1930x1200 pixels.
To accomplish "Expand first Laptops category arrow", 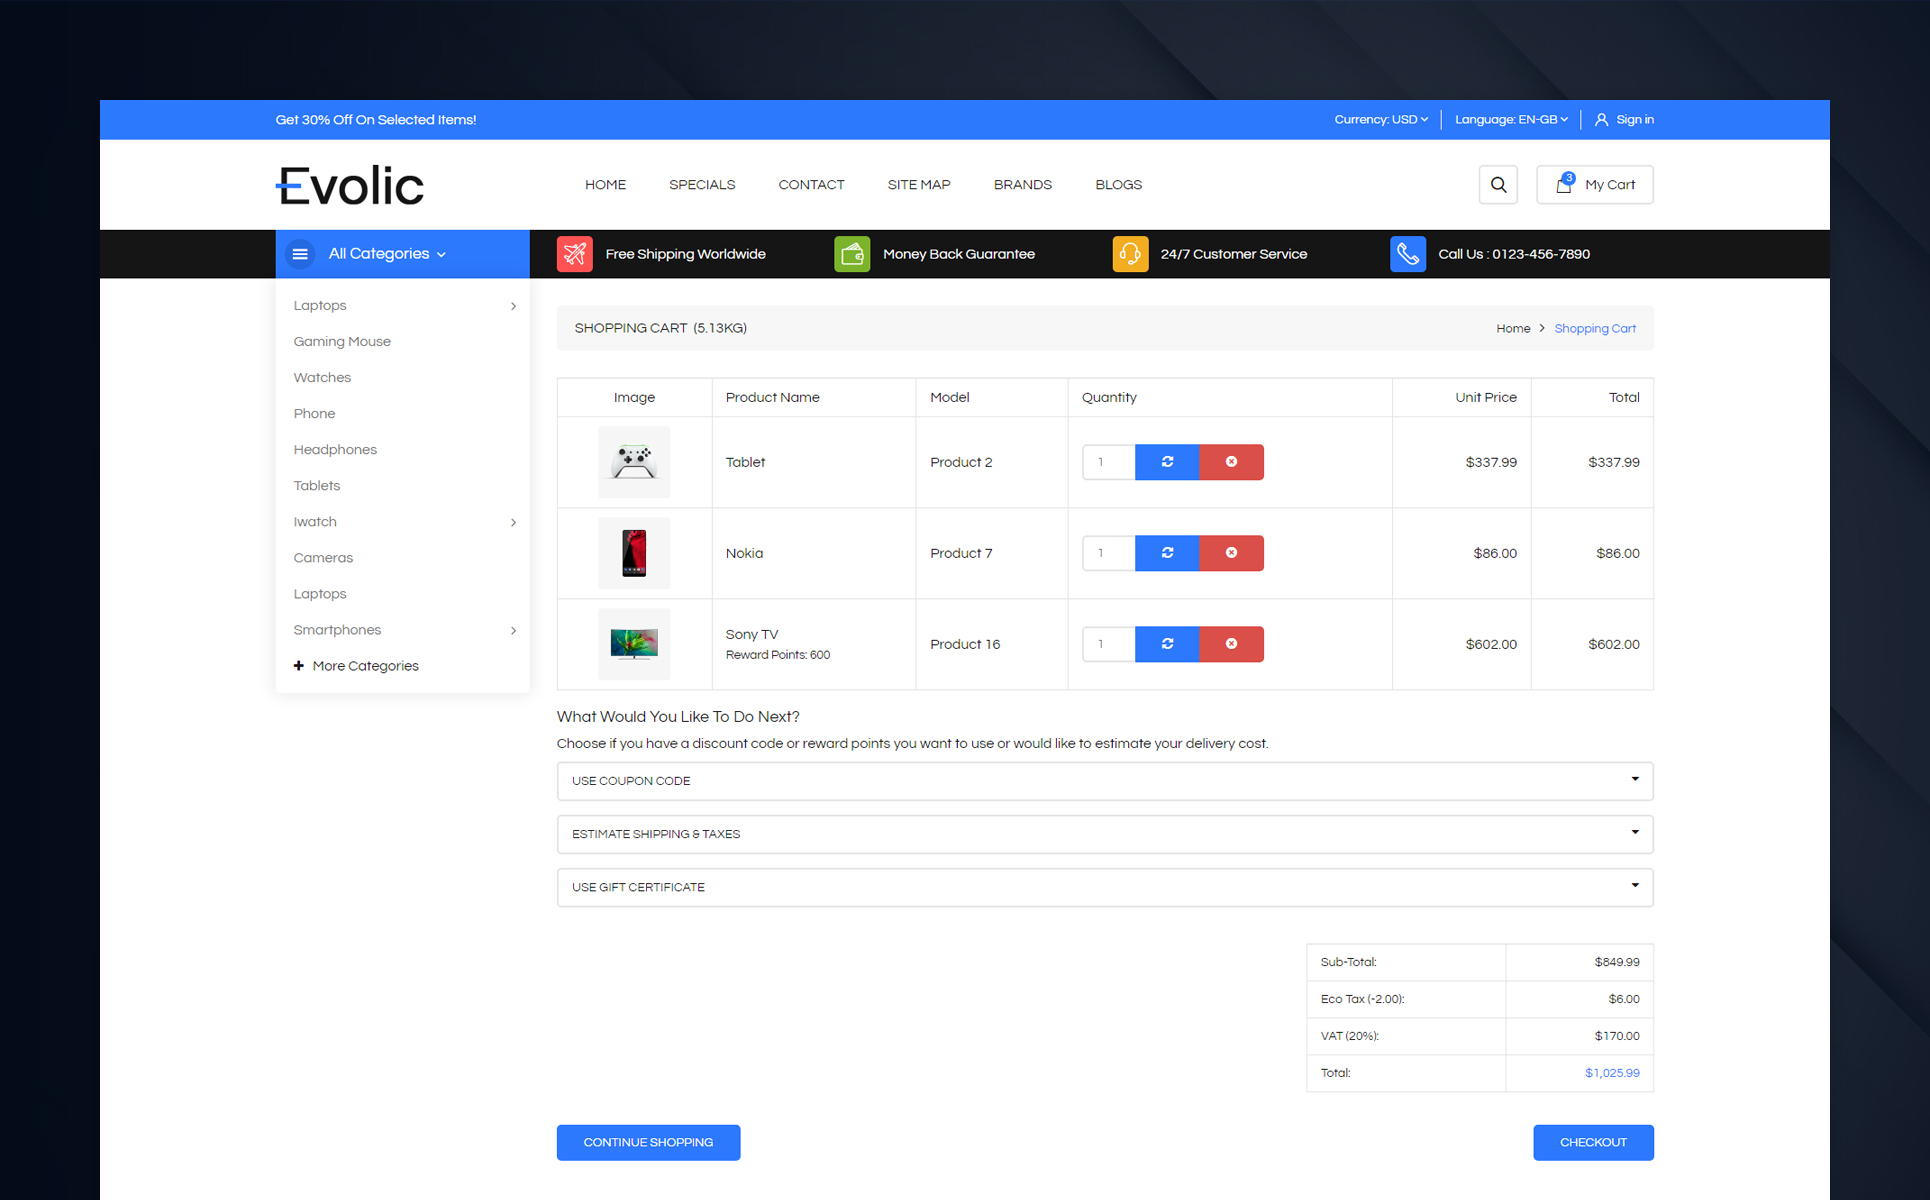I will tap(513, 306).
